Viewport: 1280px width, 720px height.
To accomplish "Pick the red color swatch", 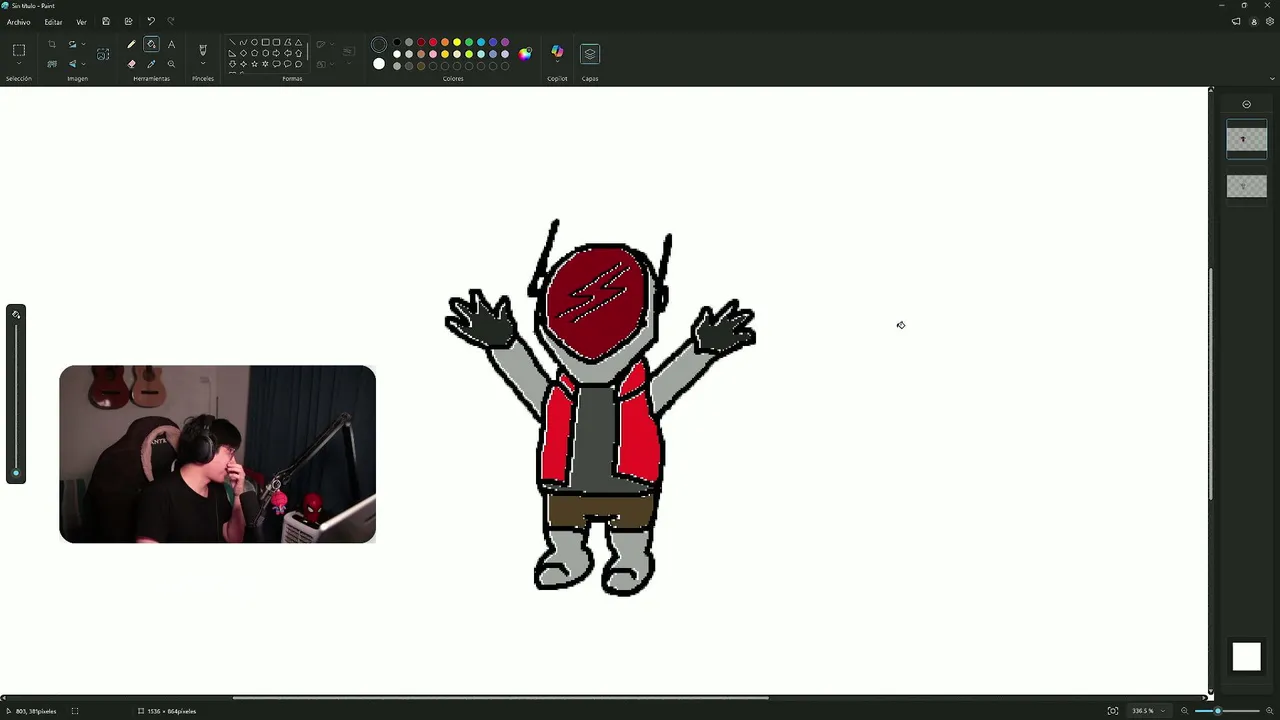I will click(433, 43).
